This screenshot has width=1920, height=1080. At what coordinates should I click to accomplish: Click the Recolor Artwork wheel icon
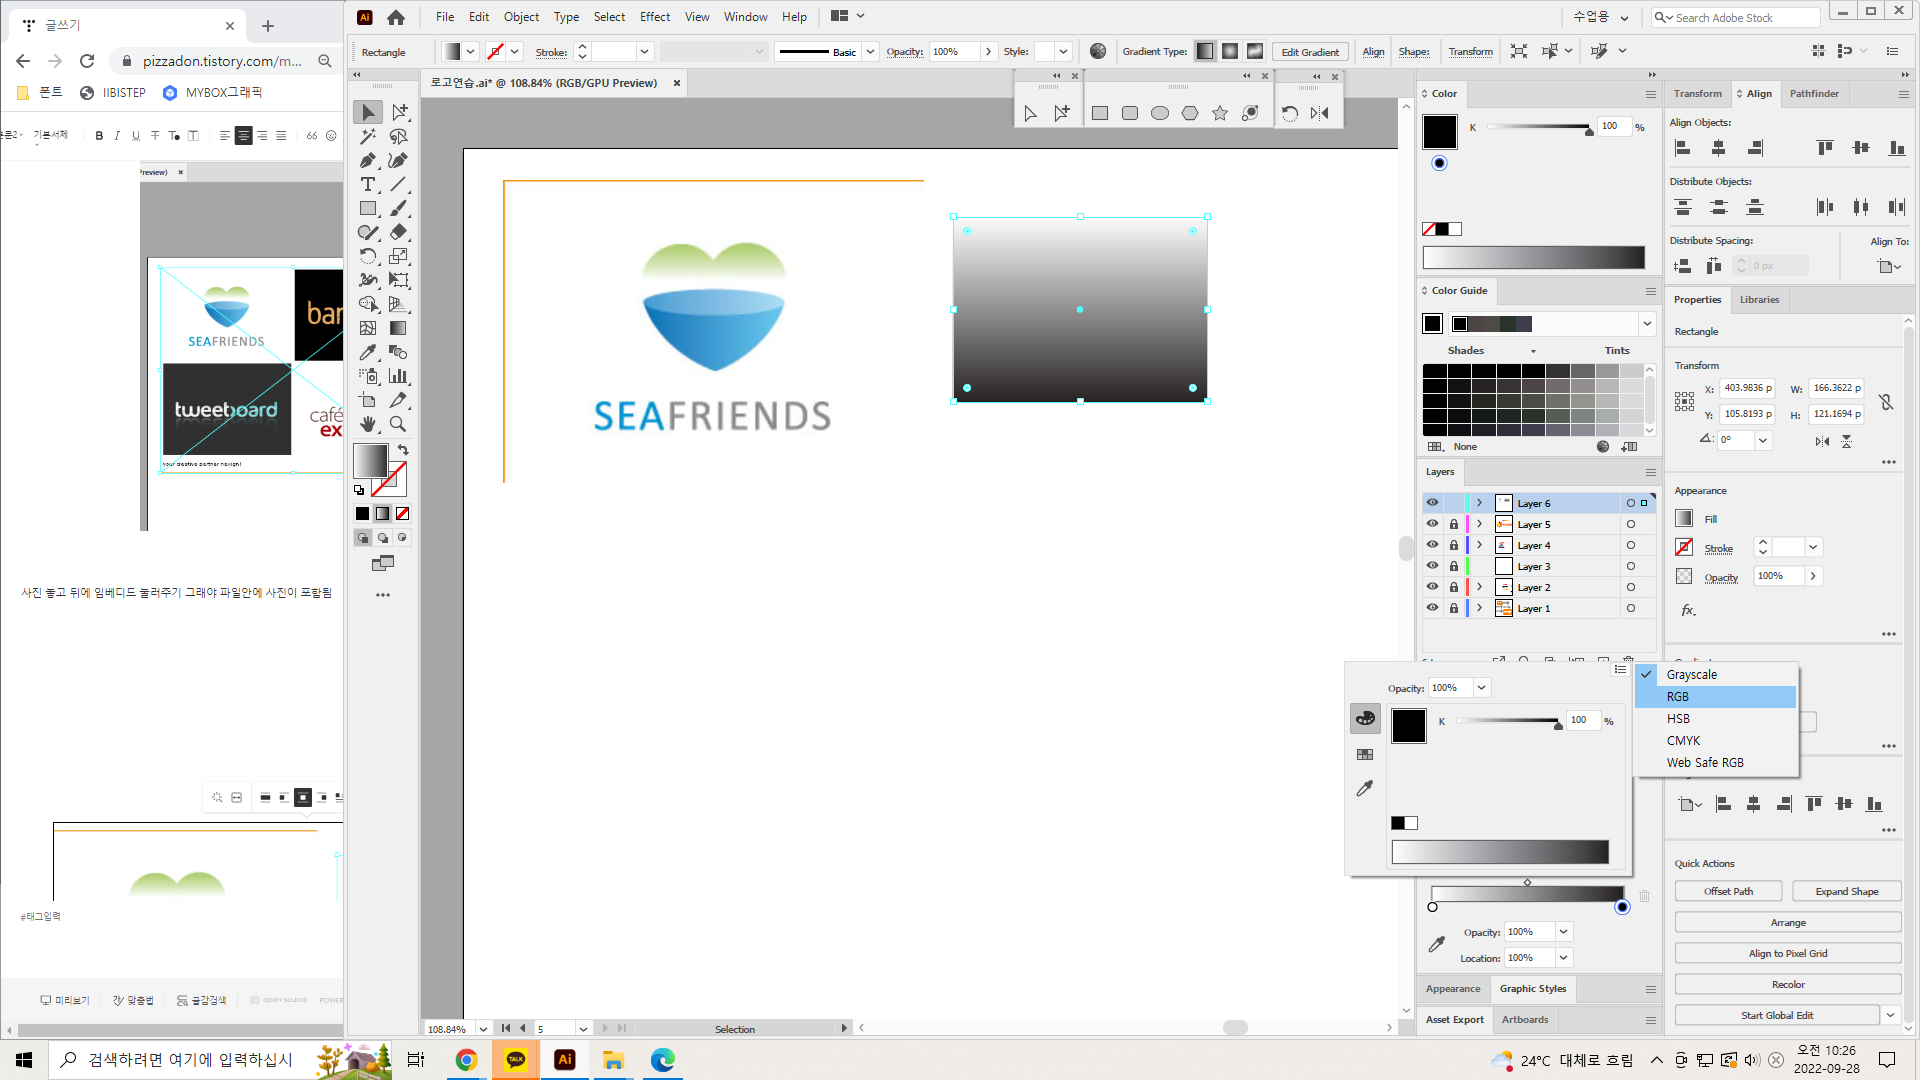[1098, 51]
